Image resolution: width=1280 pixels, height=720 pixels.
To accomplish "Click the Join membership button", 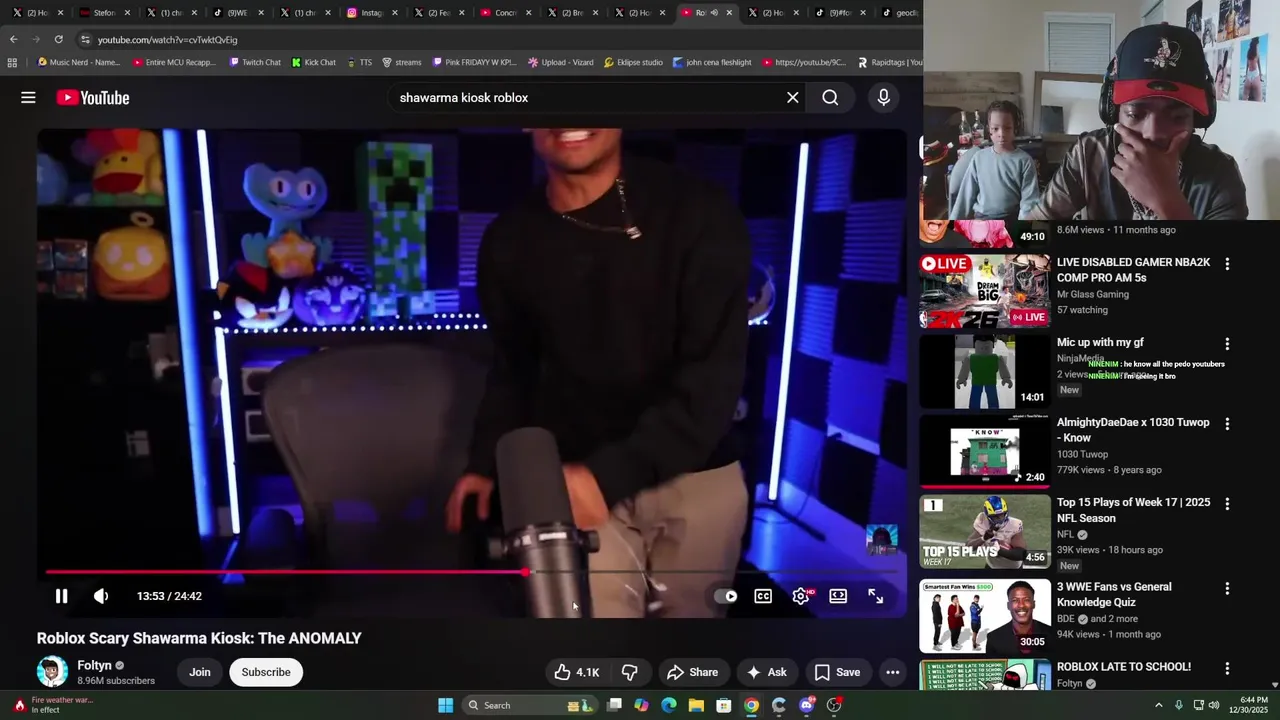I will point(200,672).
